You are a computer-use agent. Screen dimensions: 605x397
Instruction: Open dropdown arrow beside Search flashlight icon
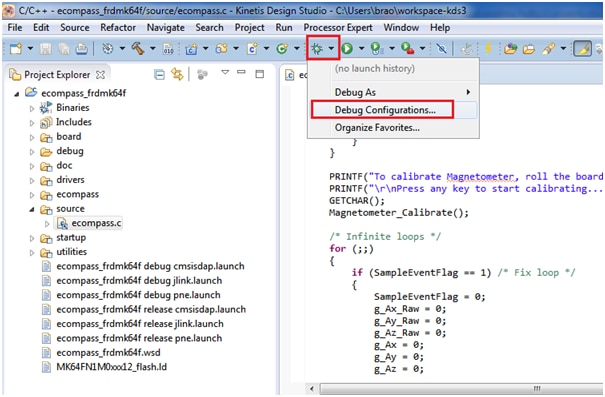click(563, 49)
